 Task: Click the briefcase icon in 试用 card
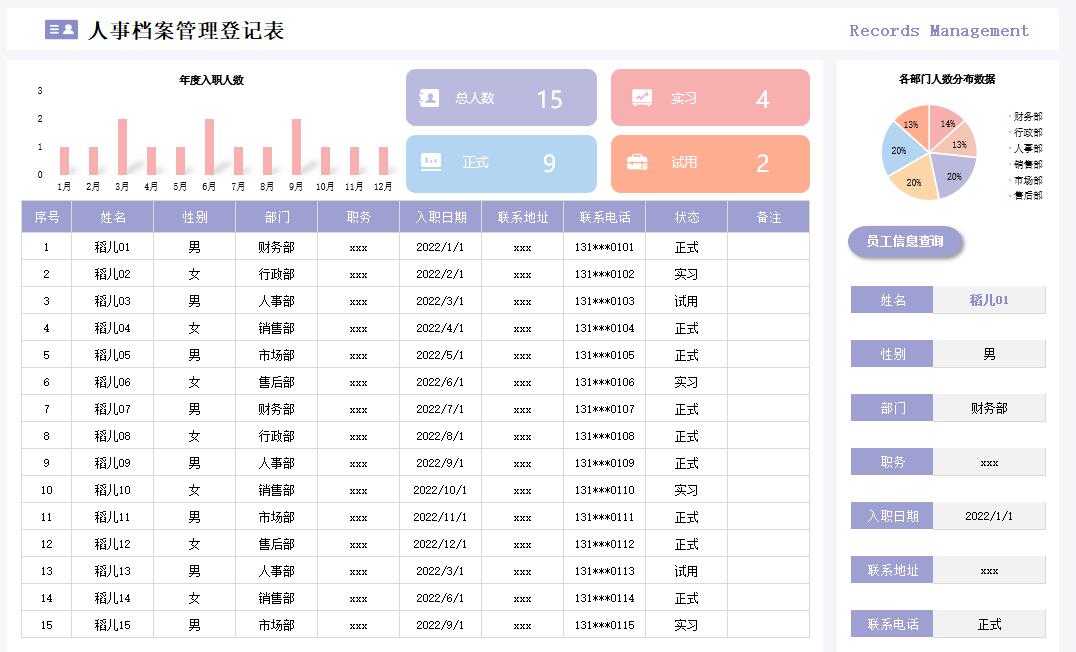point(637,162)
